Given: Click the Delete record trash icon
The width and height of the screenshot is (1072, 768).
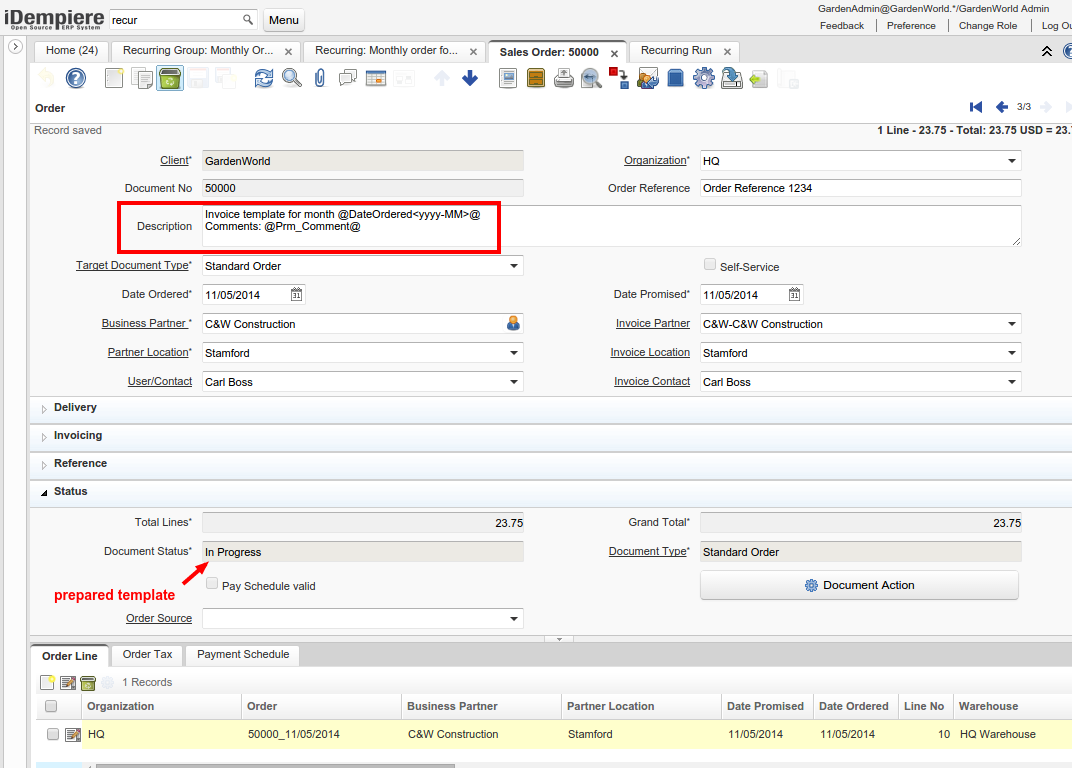Looking at the screenshot, I should click(170, 78).
